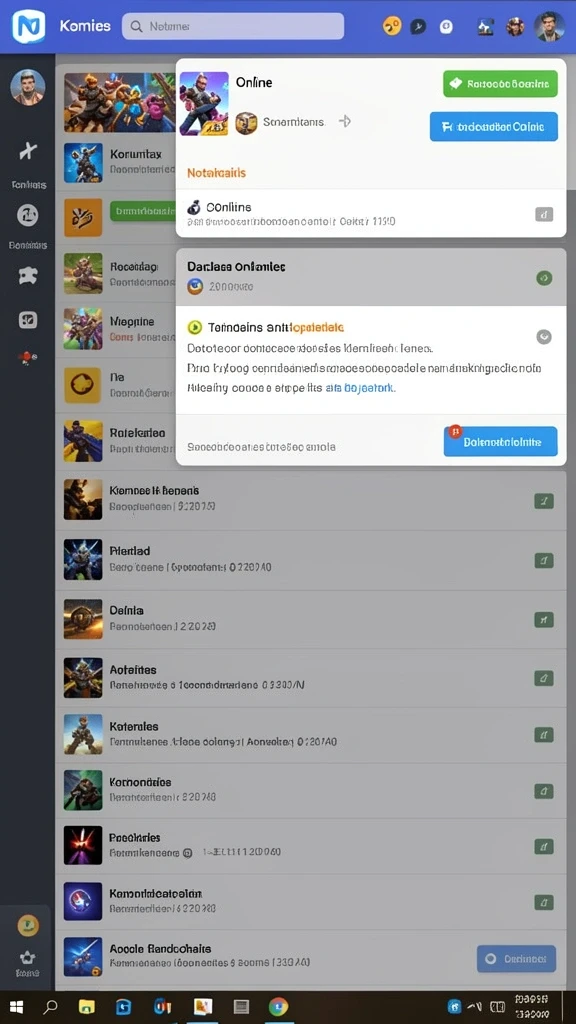Toggle the green check badge on Prierlad row

544,560
